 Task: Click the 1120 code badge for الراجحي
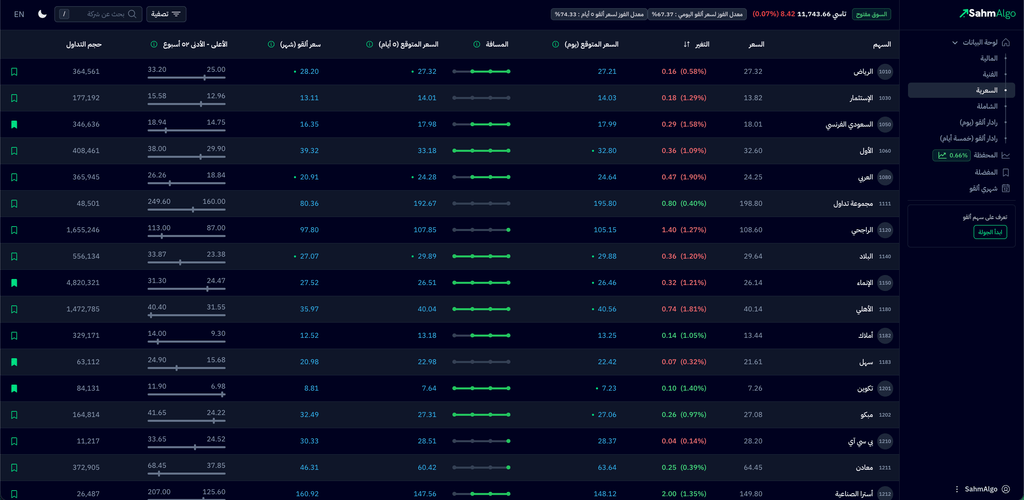(x=884, y=230)
